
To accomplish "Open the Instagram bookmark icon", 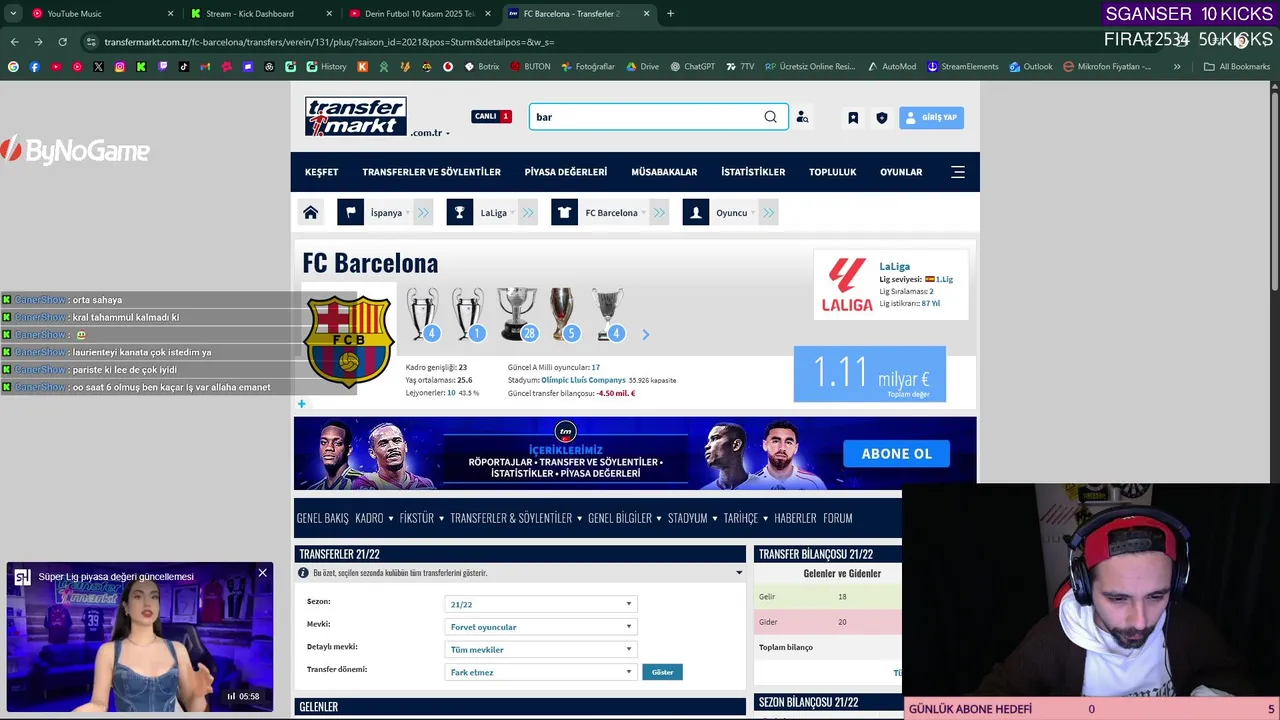I will point(120,67).
